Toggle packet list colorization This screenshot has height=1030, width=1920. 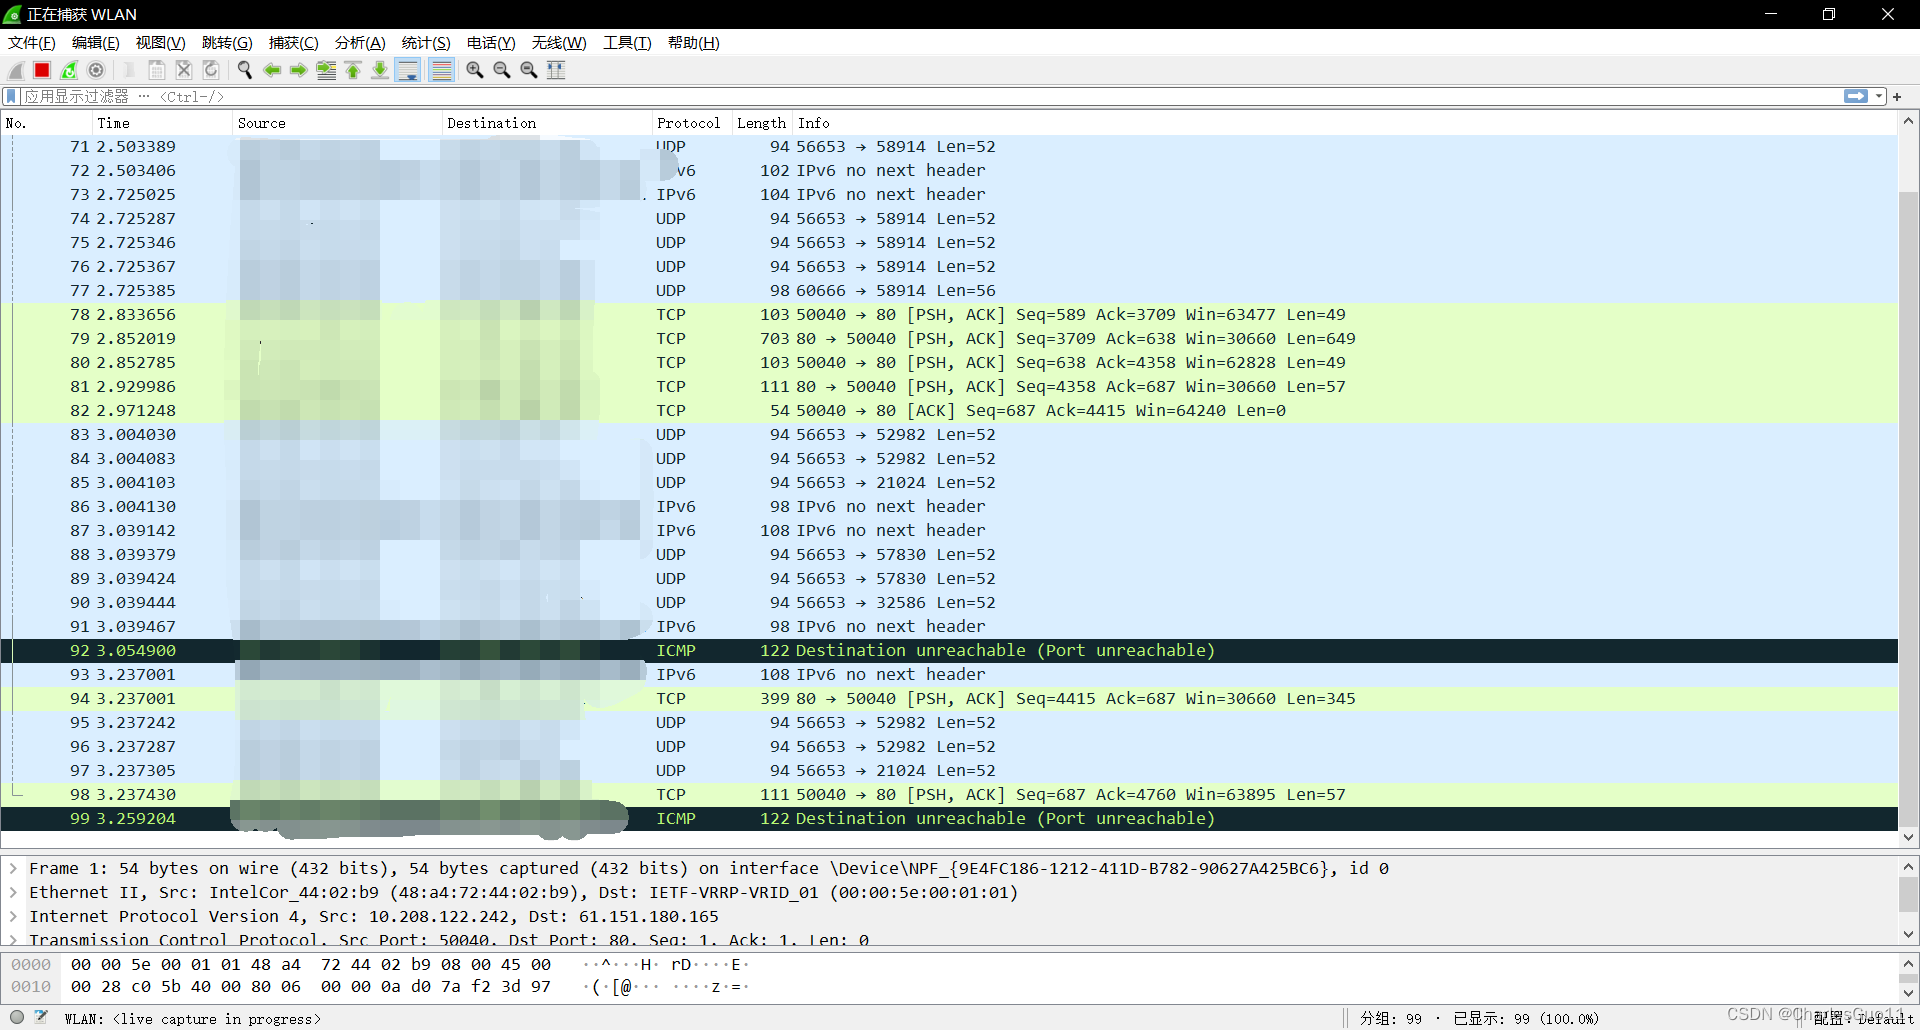442,70
